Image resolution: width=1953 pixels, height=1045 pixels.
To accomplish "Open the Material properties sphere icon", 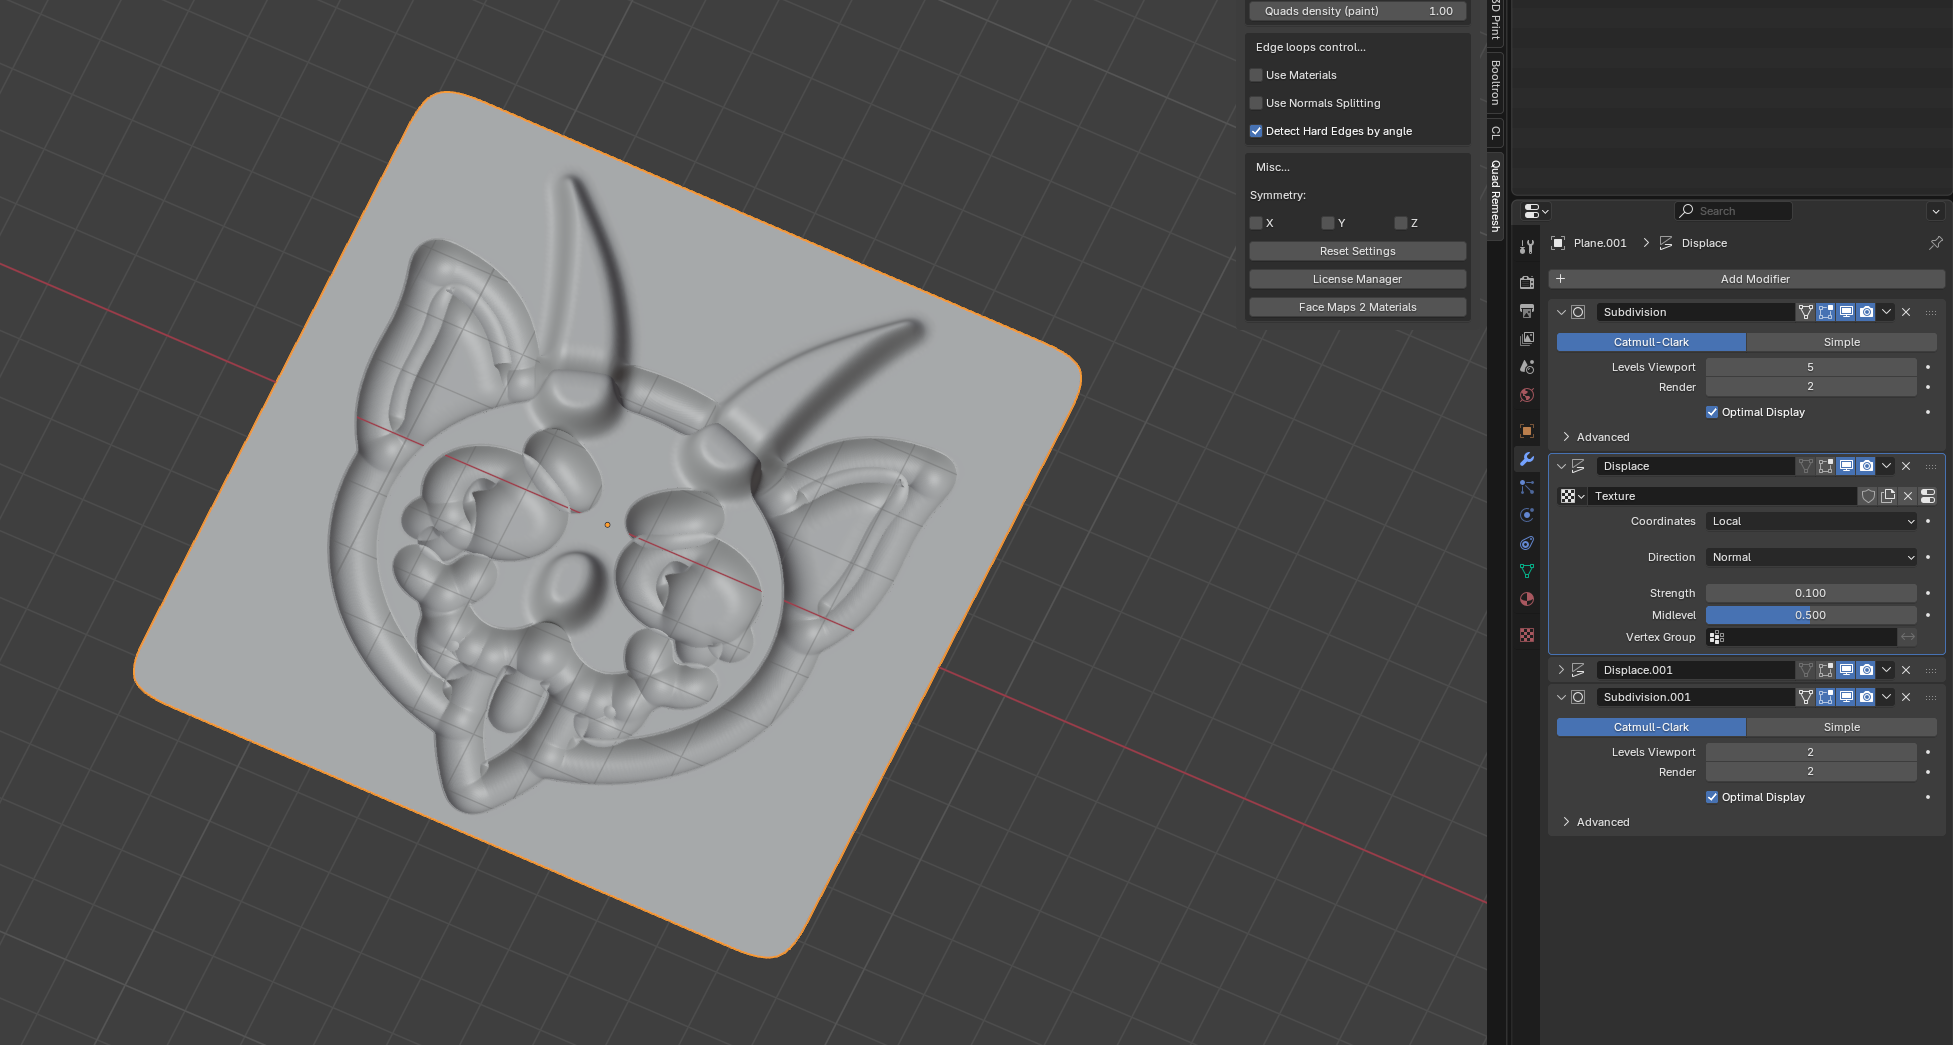I will (x=1526, y=599).
